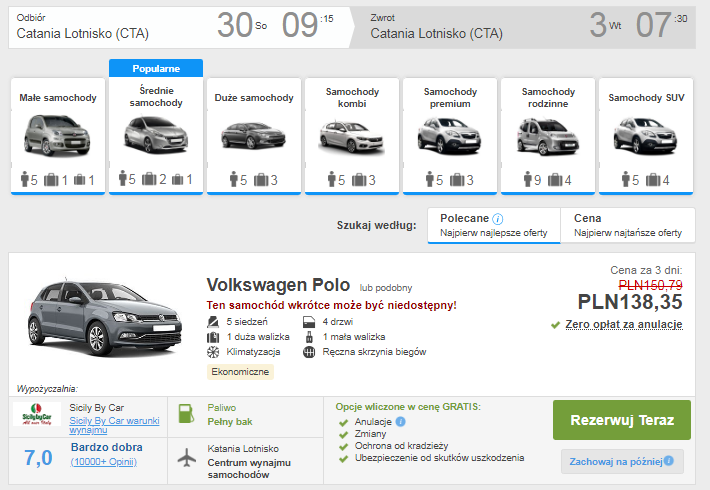Sort by Polecane best offers first
The width and height of the screenshot is (710, 490).
(494, 226)
